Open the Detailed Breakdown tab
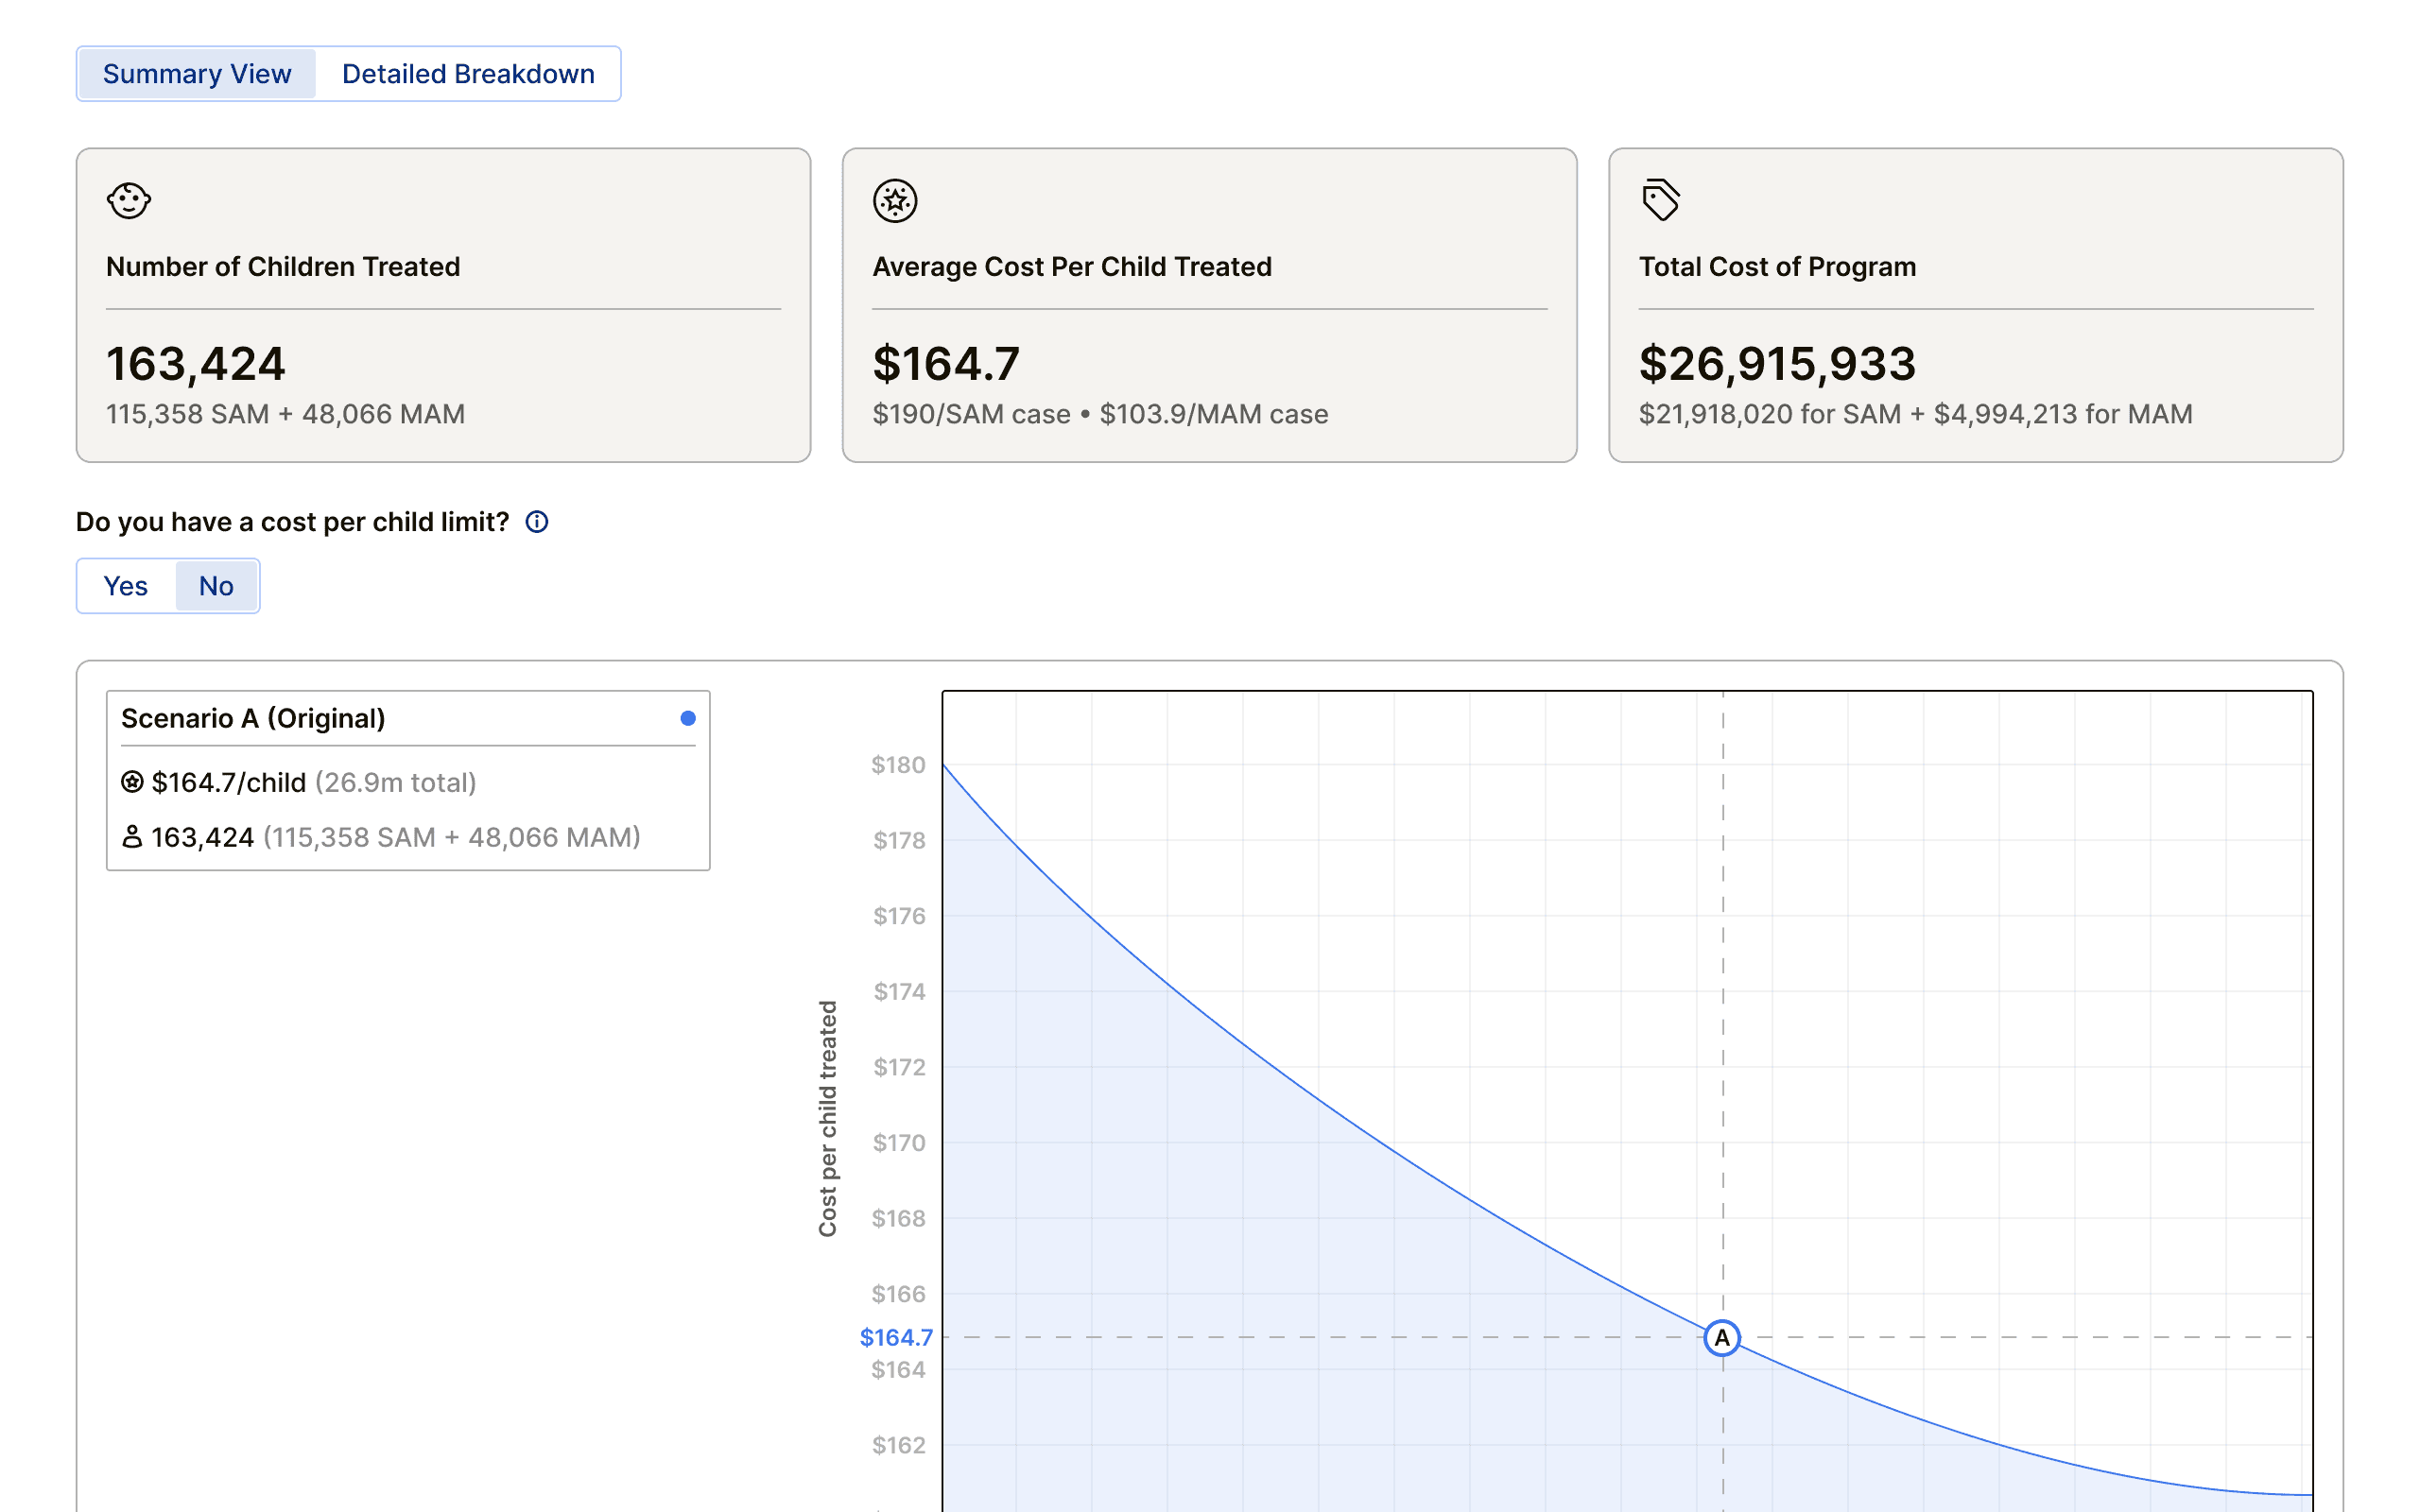Screen dimensions: 2420x1512 [468, 74]
